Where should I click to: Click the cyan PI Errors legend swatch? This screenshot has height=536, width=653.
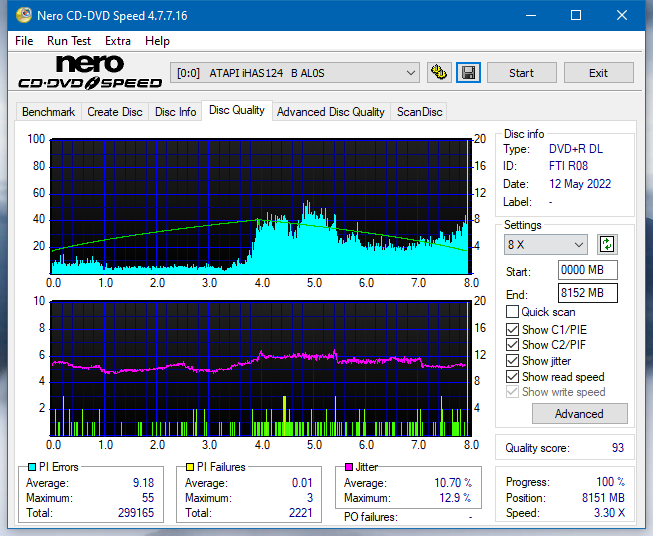point(32,467)
